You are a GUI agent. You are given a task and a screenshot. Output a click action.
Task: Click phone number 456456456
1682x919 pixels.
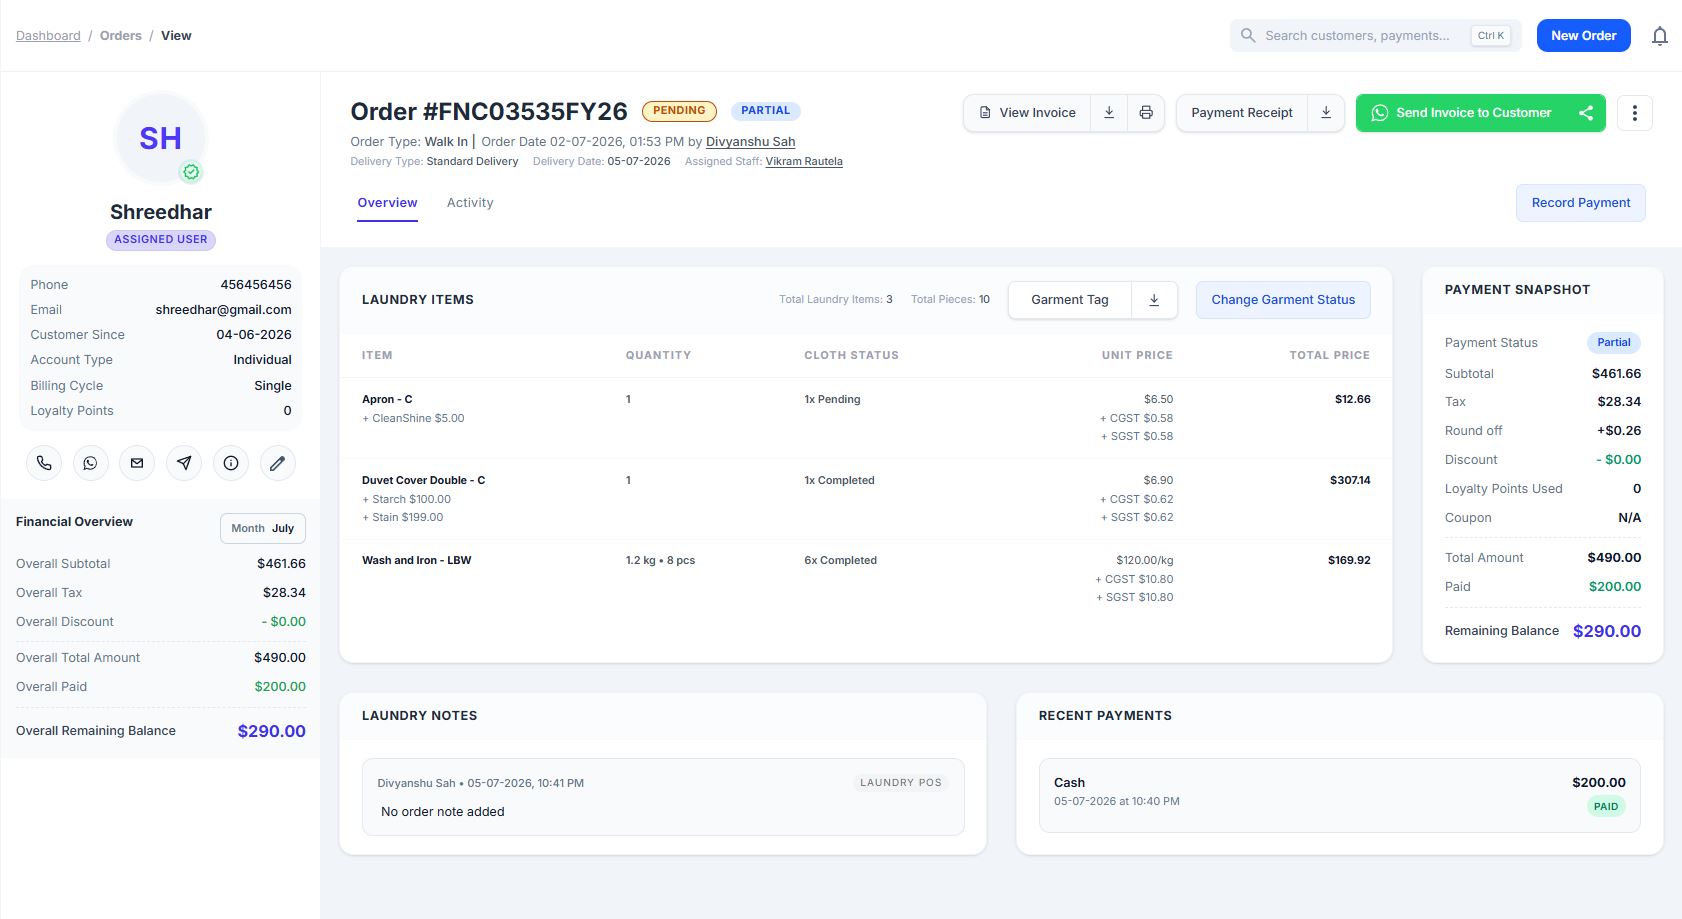pos(256,285)
